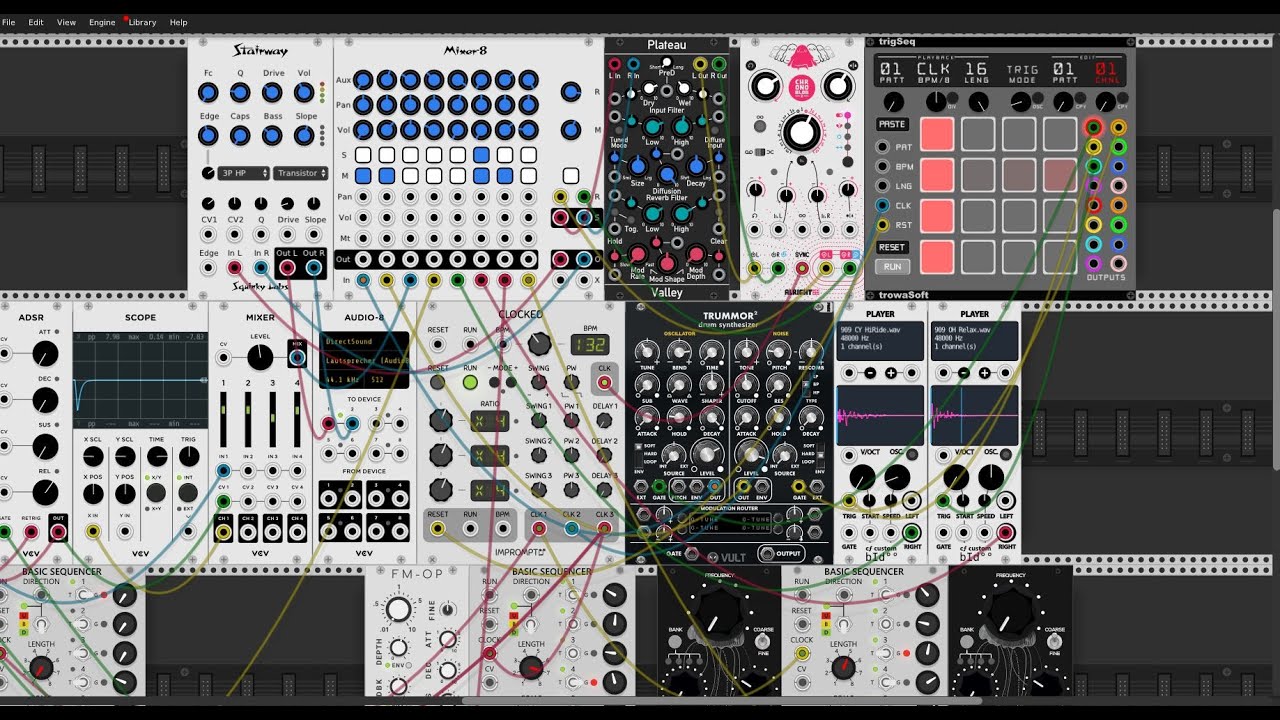The image size is (1280, 720).
Task: Click the Stairway Vol knob
Action: (x=304, y=93)
